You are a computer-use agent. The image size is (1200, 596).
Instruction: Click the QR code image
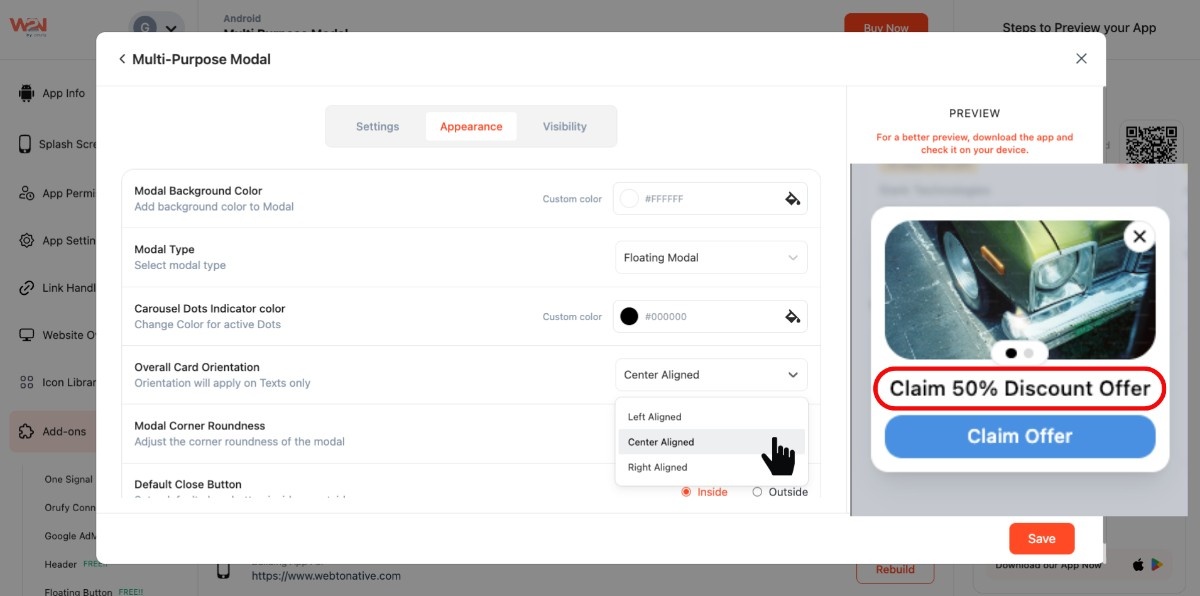(1150, 144)
